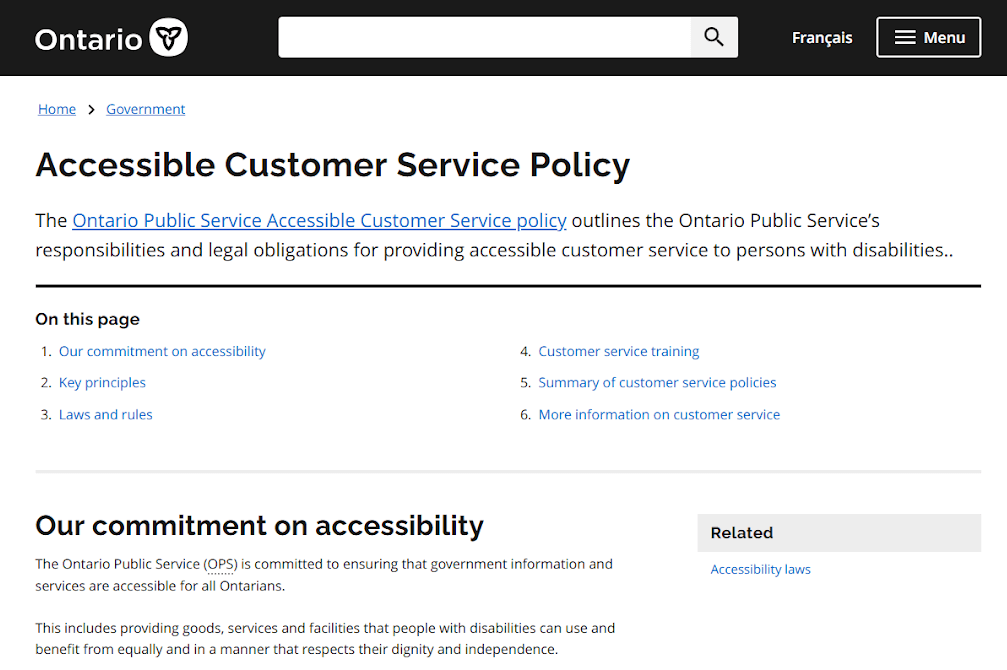Click the OPS abbreviation in the text
1007x670 pixels.
(x=224, y=563)
